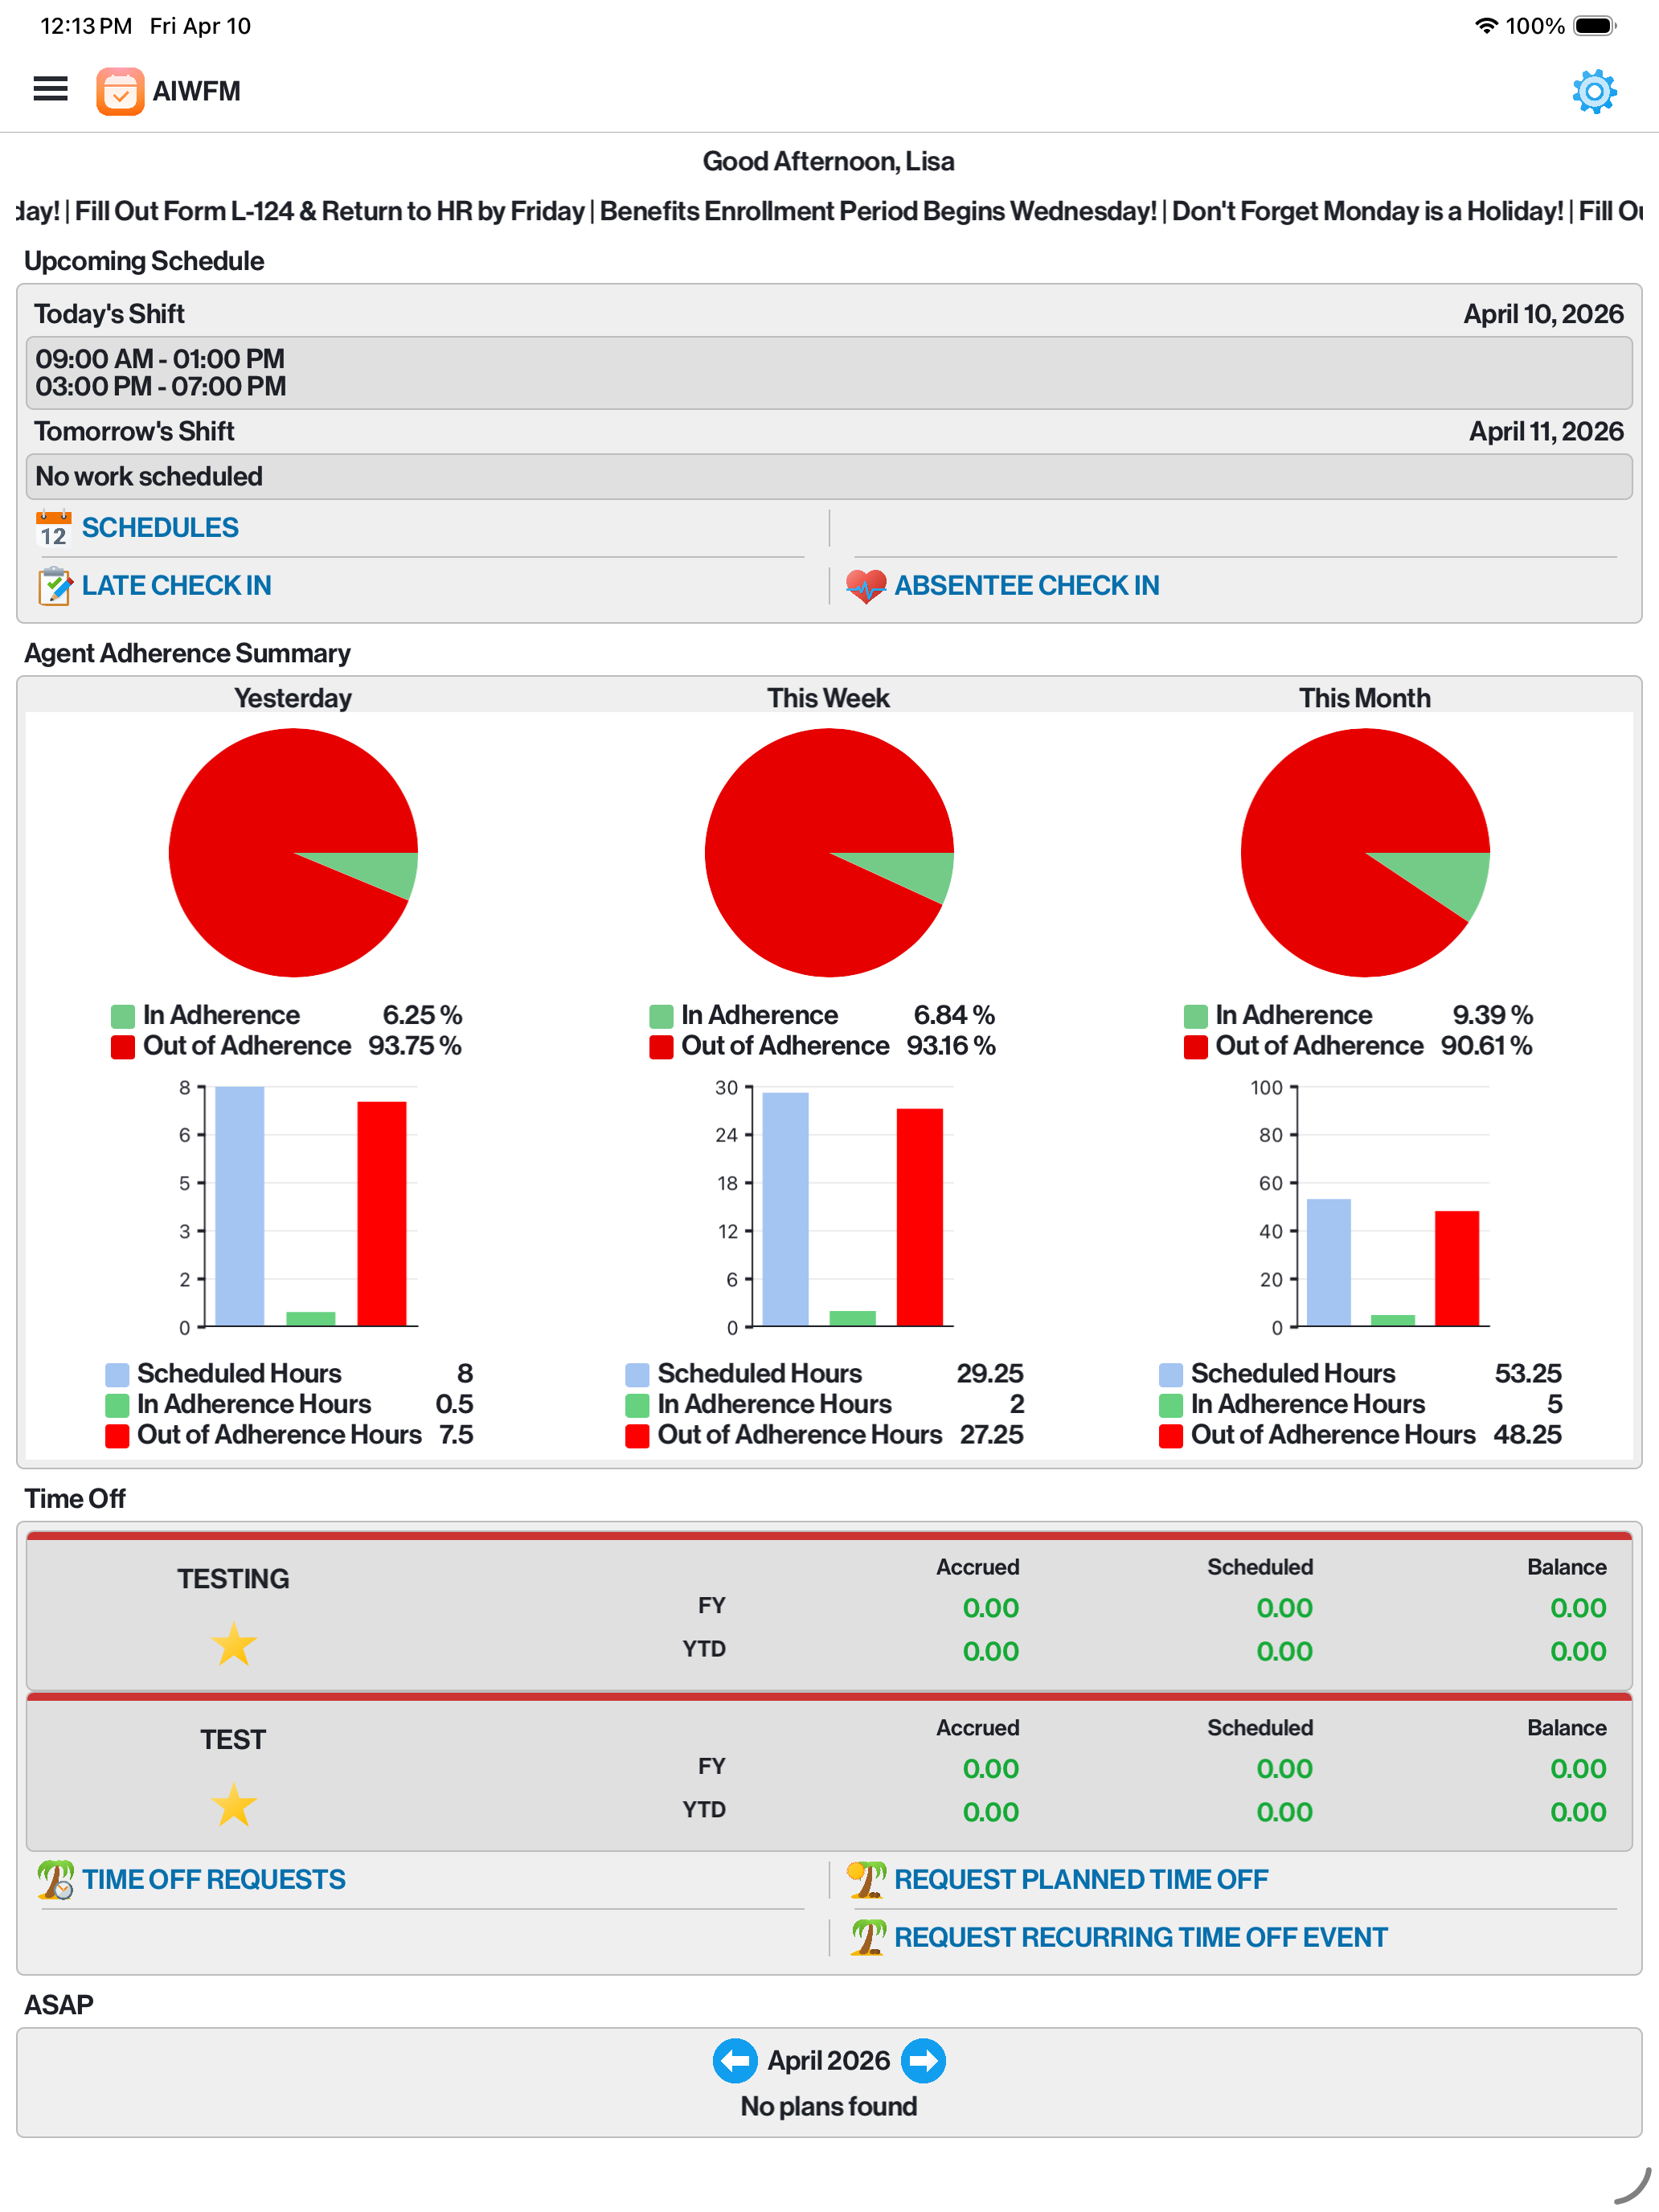Viewport: 1659px width, 2212px height.
Task: Tap the 'No plans found' message
Action: 829,2107
